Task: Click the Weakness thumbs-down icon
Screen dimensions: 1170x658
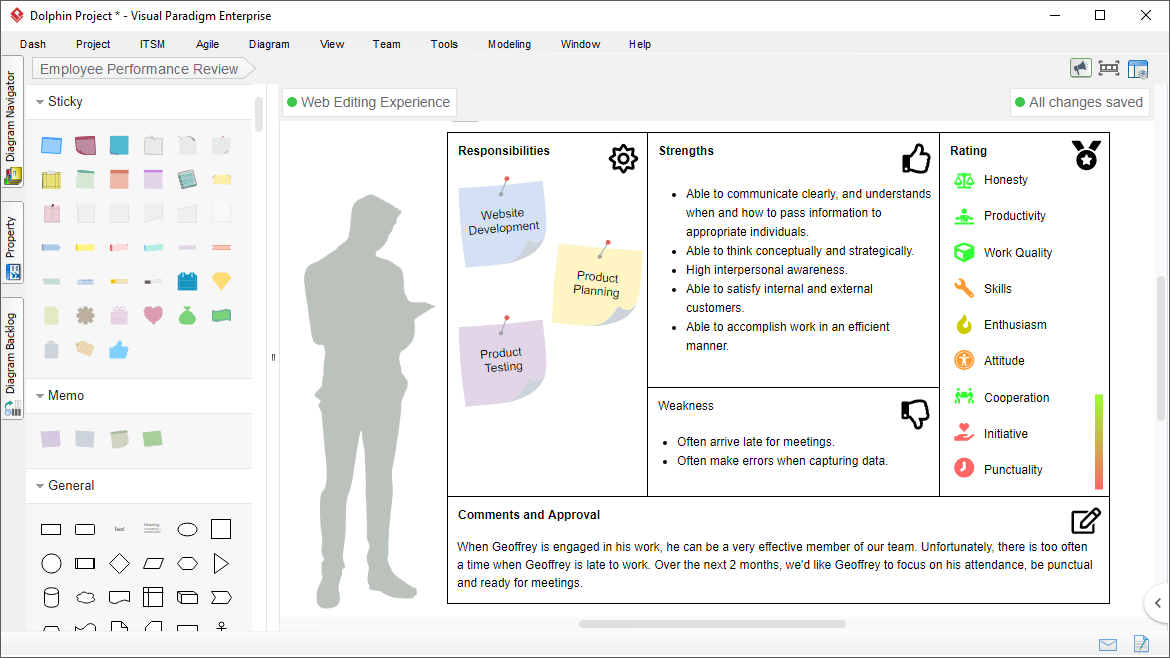Action: (915, 413)
